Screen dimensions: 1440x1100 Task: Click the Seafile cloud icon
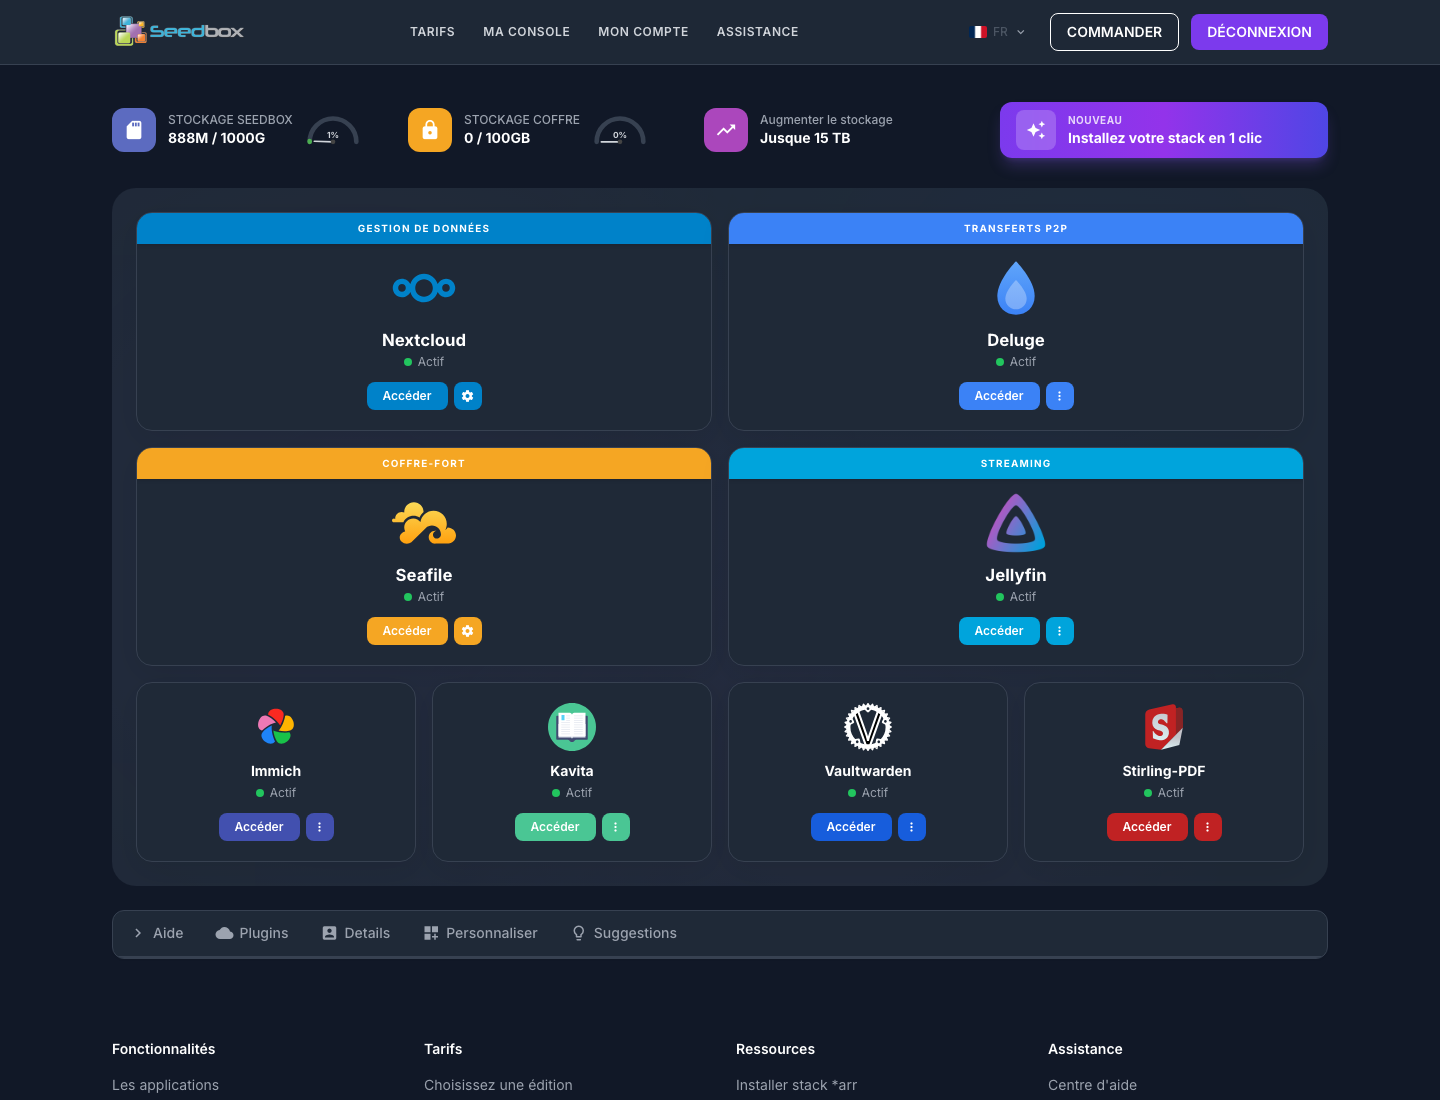pos(424,523)
